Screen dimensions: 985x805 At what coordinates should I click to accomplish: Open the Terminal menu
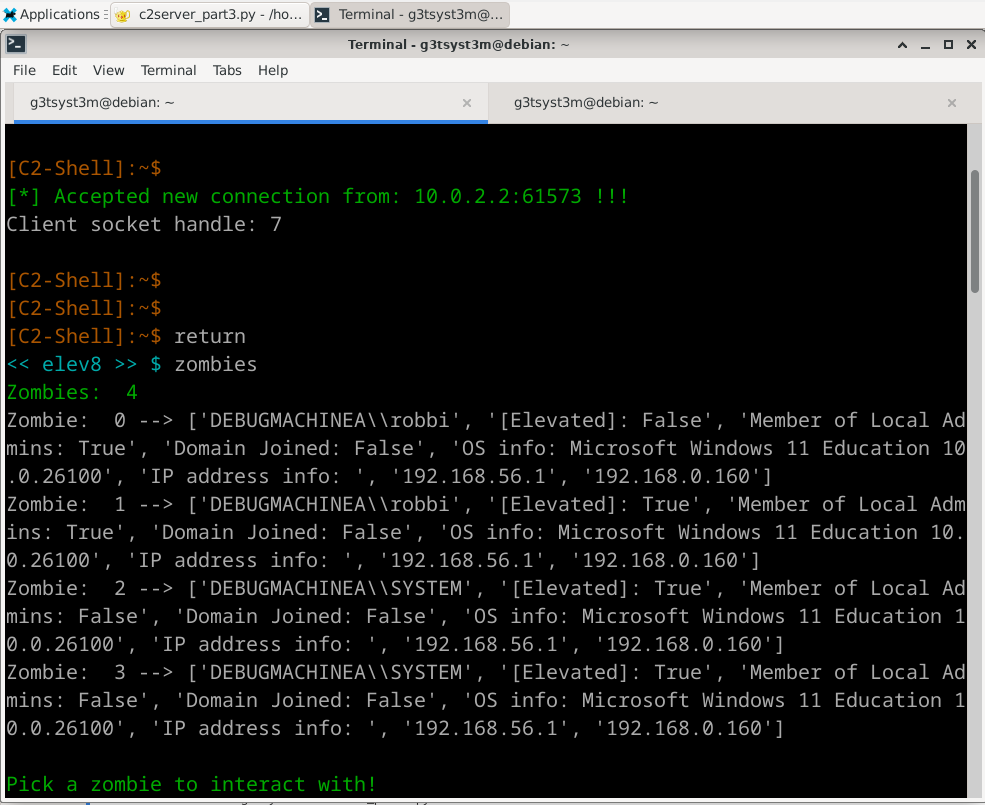(168, 70)
